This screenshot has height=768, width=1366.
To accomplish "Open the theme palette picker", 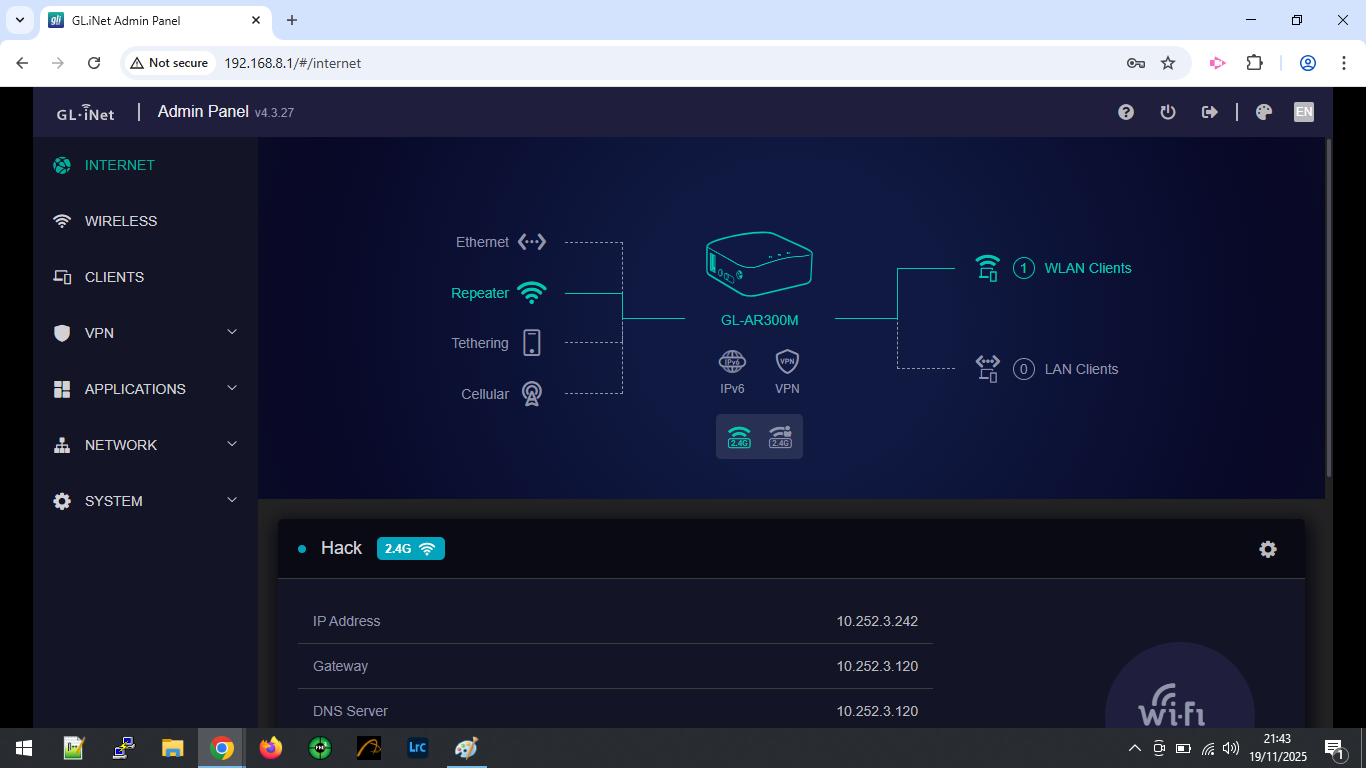I will (1263, 112).
